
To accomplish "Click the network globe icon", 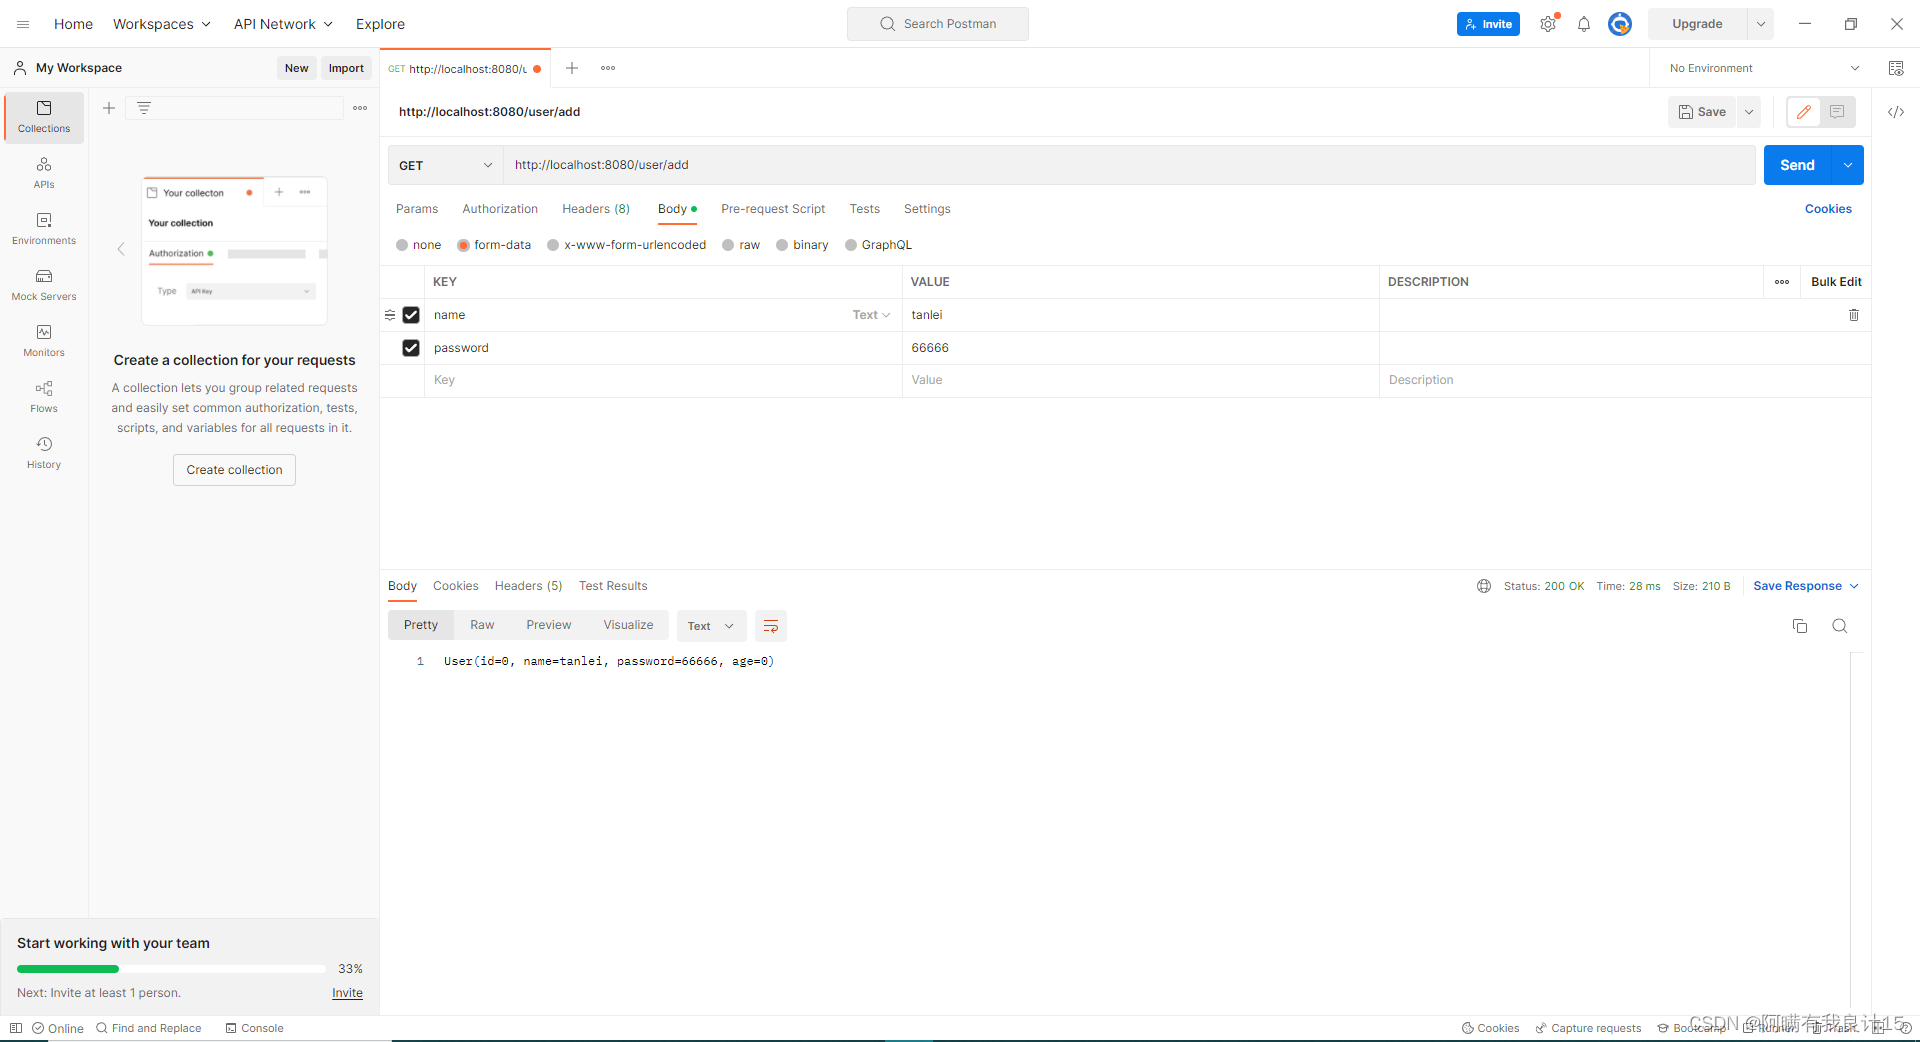I will click(x=1484, y=586).
